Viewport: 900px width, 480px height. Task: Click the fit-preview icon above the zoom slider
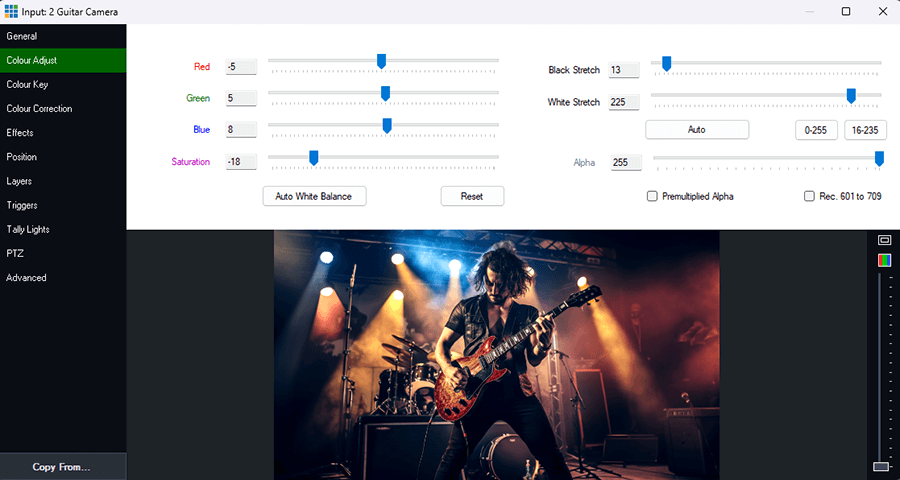884,240
